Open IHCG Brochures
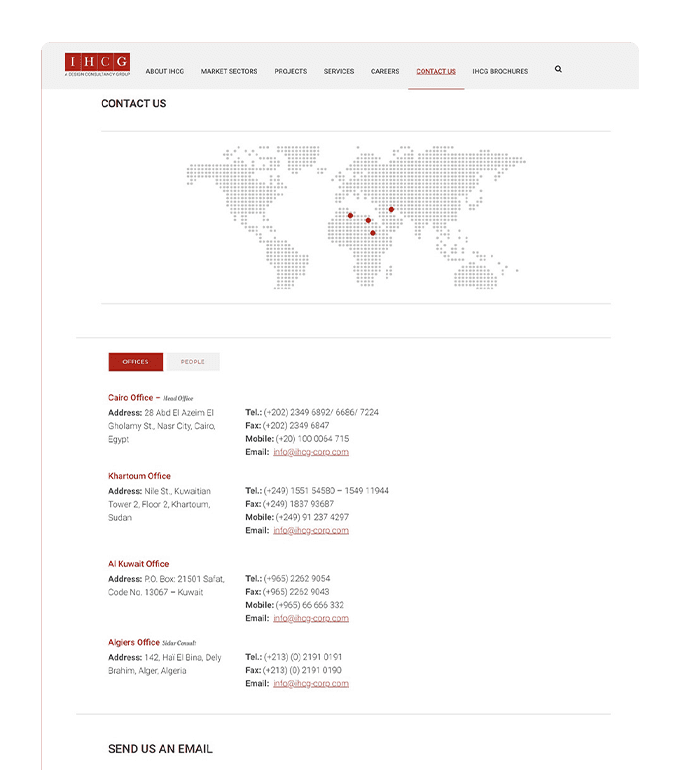Viewport: 680px width, 770px height. tap(500, 71)
